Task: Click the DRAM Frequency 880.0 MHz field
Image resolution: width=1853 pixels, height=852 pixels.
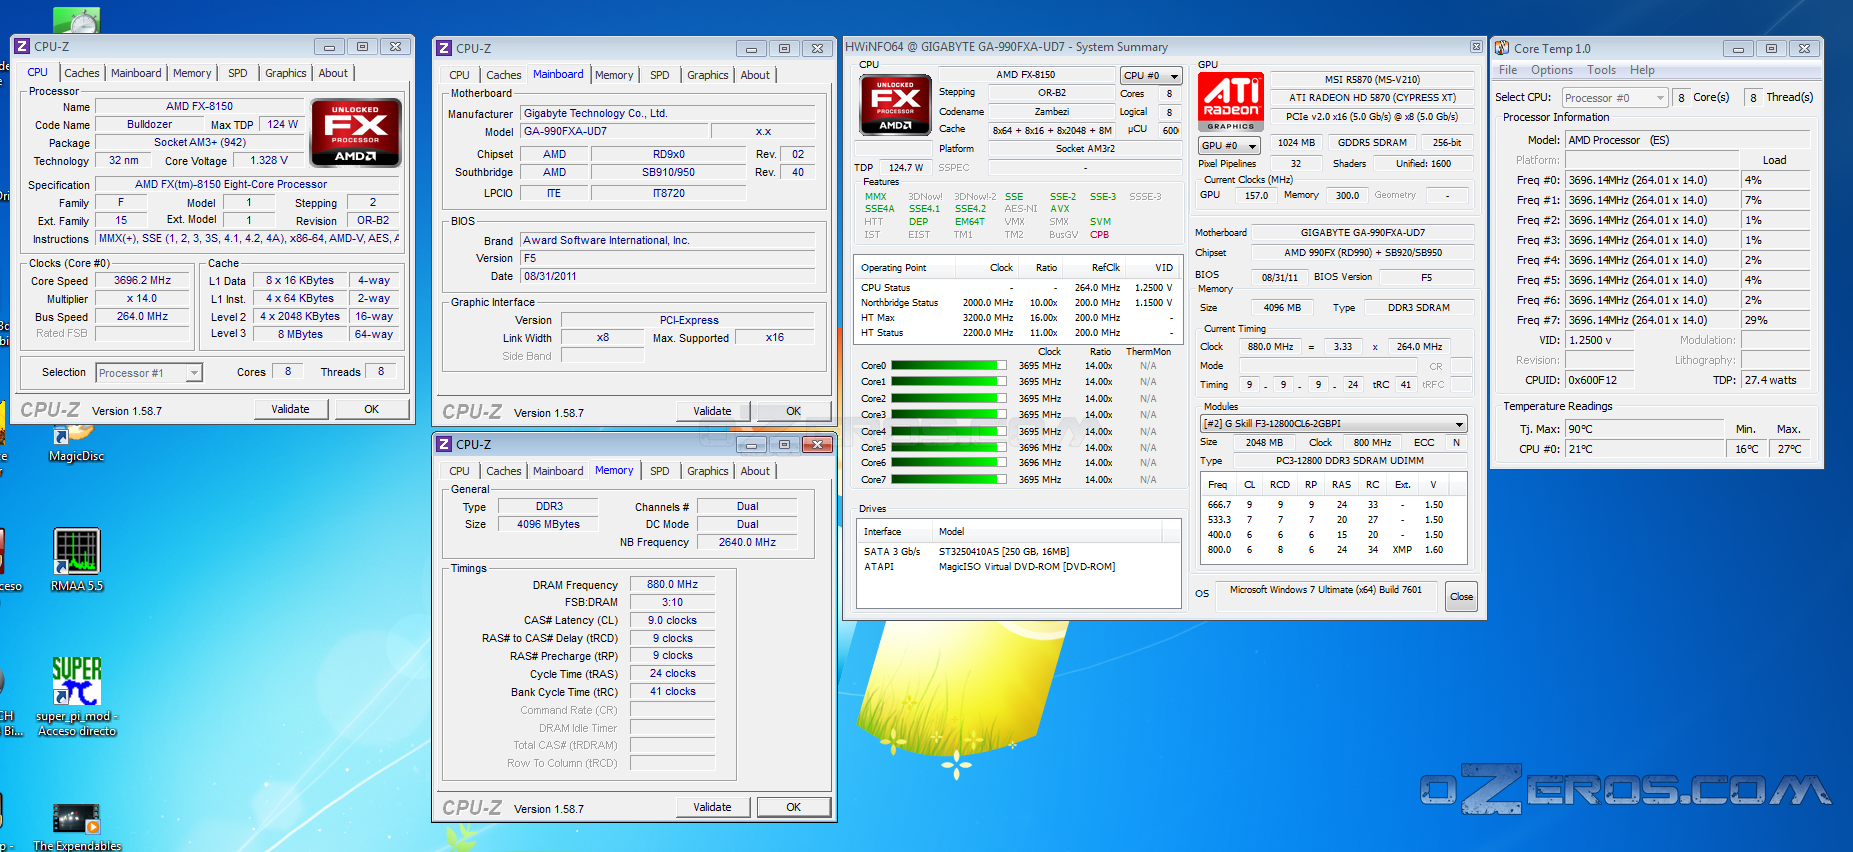Action: pyautogui.click(x=672, y=585)
